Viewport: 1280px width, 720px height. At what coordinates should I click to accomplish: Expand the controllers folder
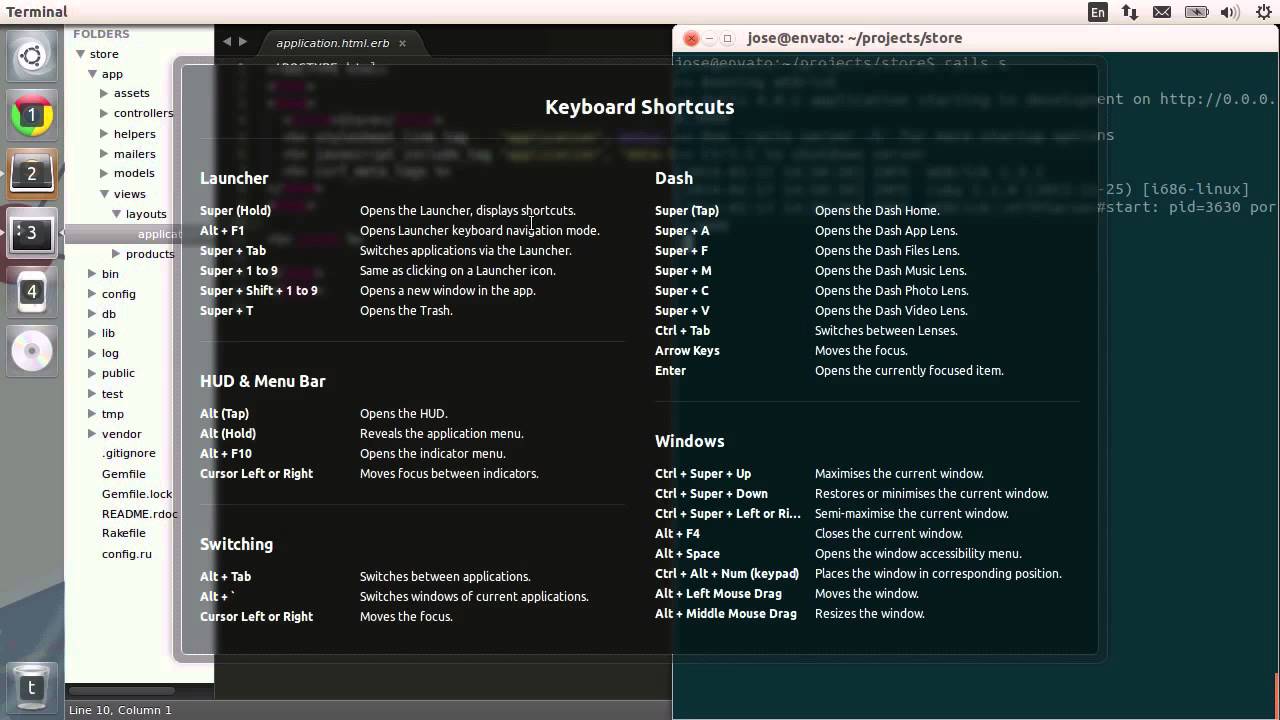104,113
